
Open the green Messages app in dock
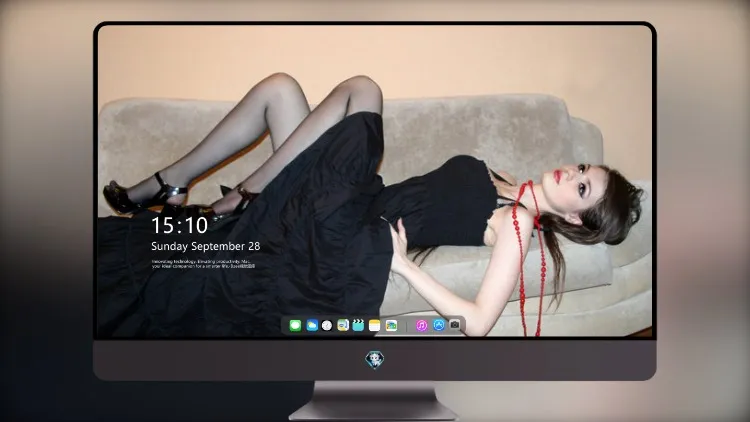point(295,326)
